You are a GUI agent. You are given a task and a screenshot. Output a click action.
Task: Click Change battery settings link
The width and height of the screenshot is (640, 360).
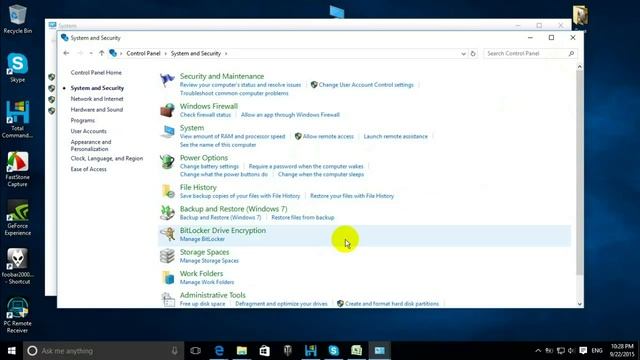(209, 166)
